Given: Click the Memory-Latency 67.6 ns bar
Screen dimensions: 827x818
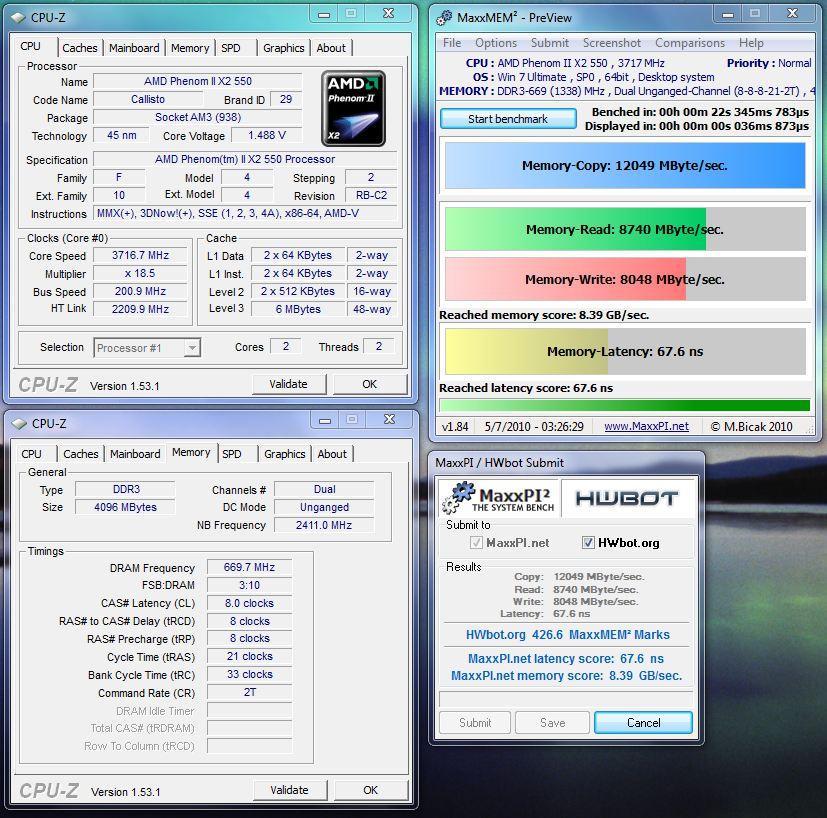Looking at the screenshot, I should pyautogui.click(x=625, y=351).
